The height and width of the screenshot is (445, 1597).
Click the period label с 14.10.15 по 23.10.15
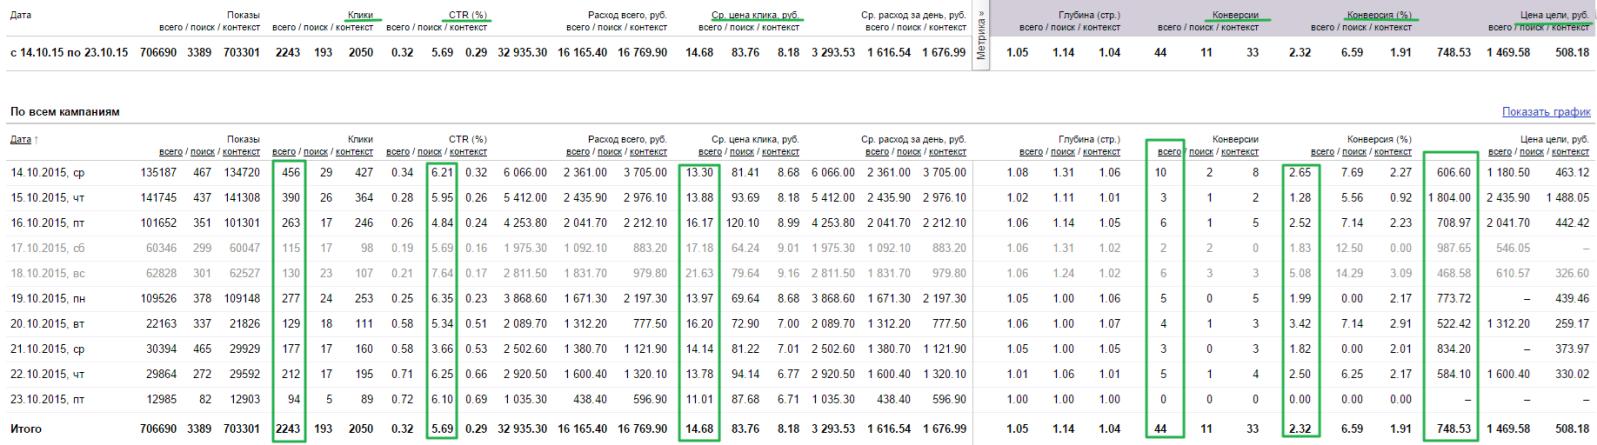(69, 52)
